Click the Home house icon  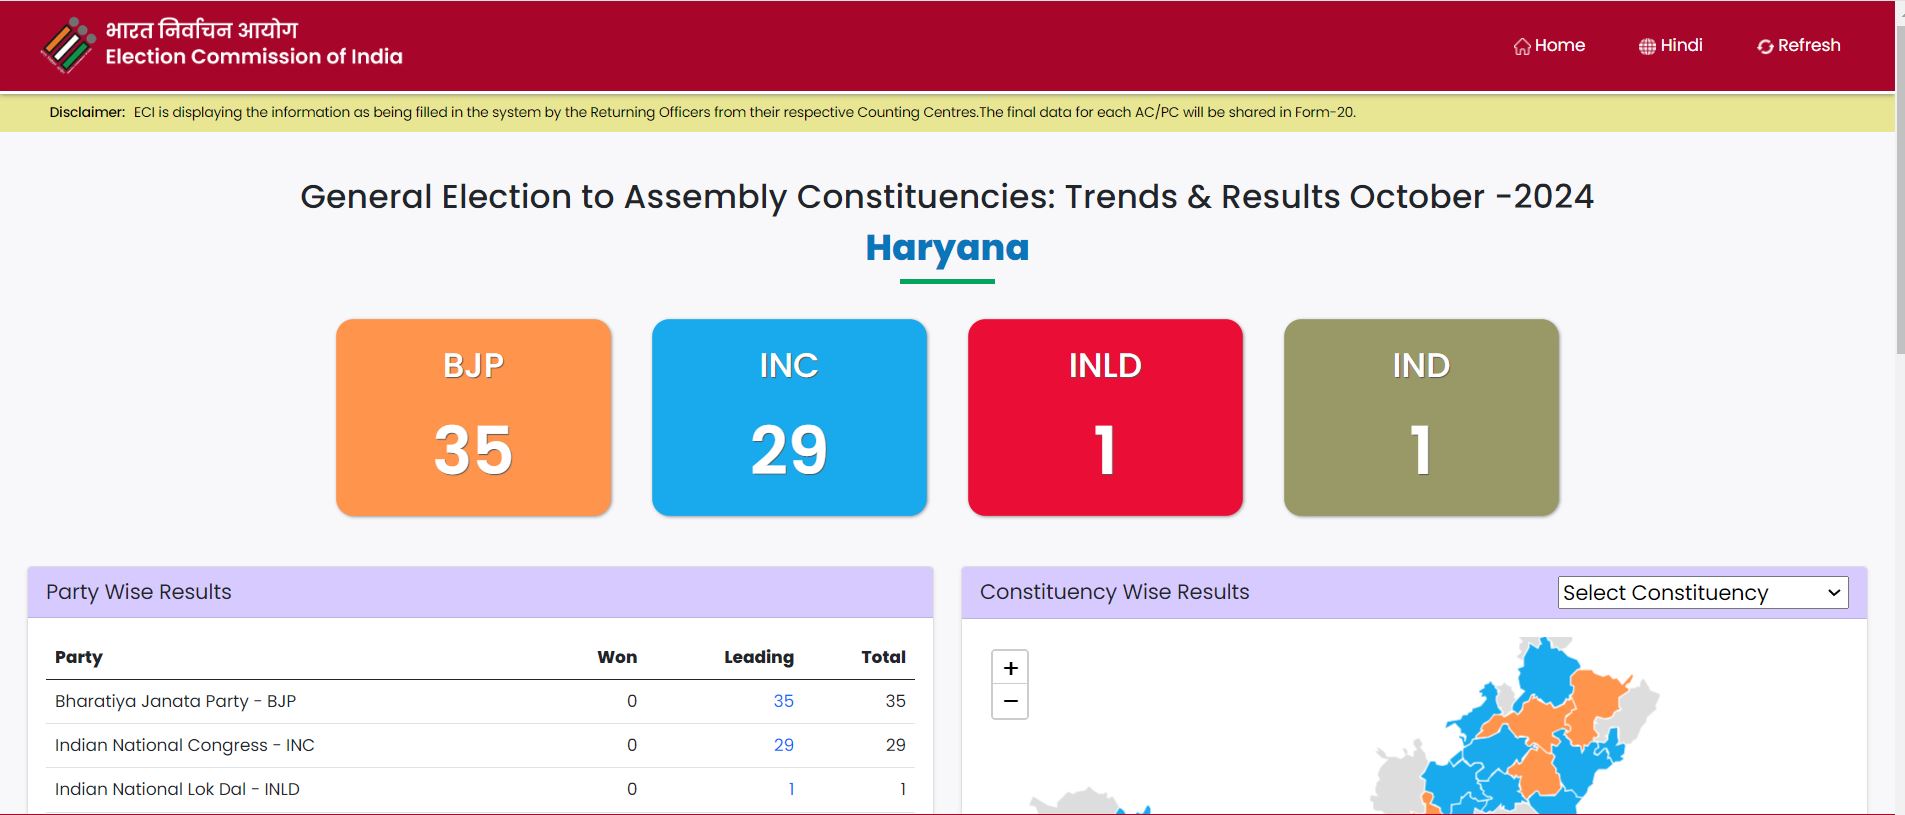pos(1522,47)
